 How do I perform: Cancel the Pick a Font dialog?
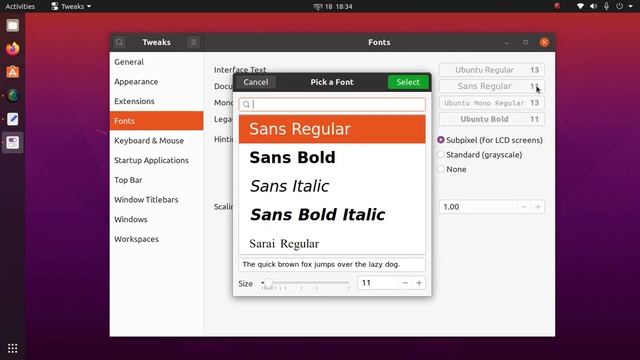point(256,82)
